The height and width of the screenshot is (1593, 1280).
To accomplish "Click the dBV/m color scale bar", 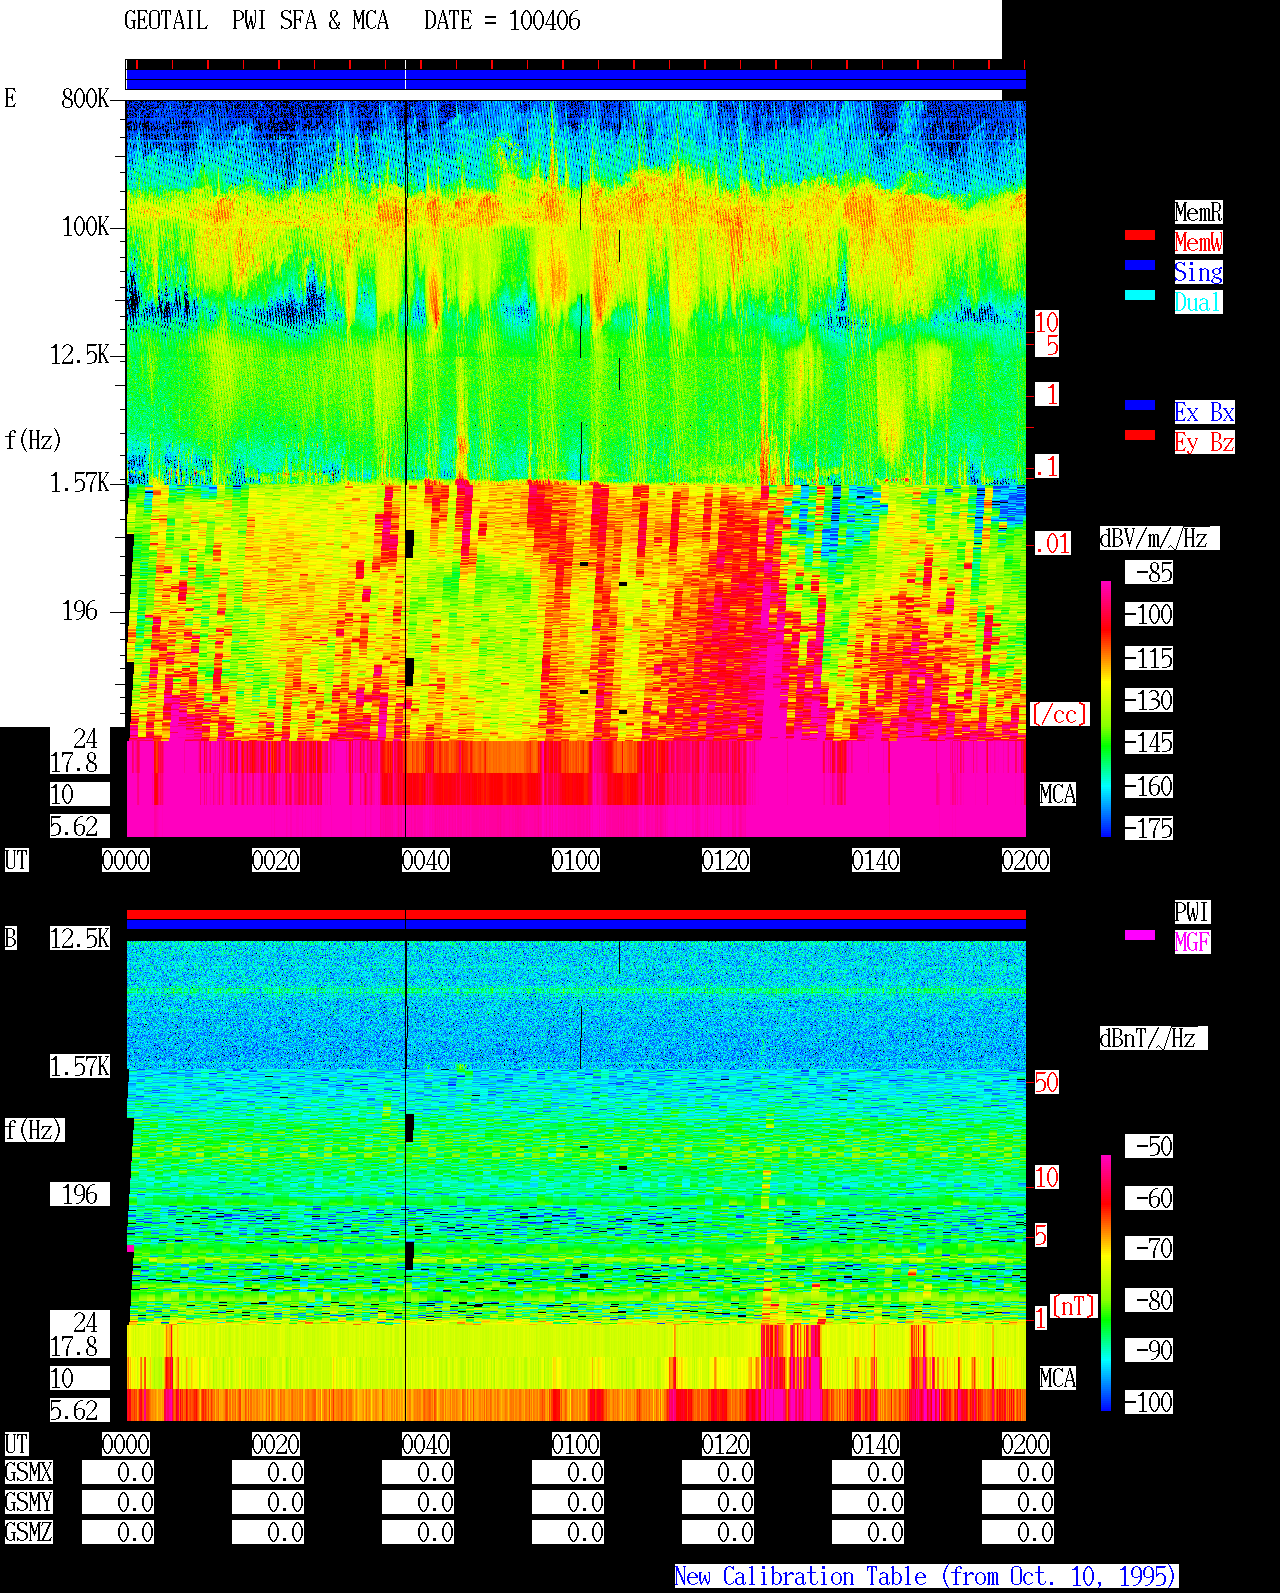I will pyautogui.click(x=1106, y=708).
